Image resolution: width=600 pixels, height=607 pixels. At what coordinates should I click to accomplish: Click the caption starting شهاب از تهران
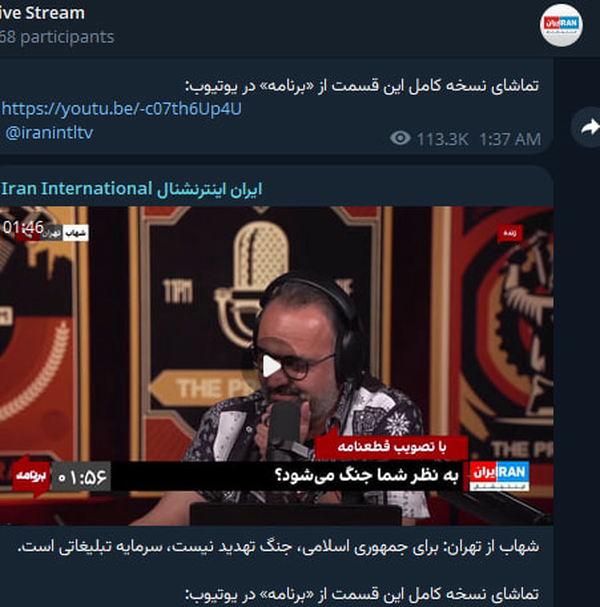pyautogui.click(x=278, y=547)
